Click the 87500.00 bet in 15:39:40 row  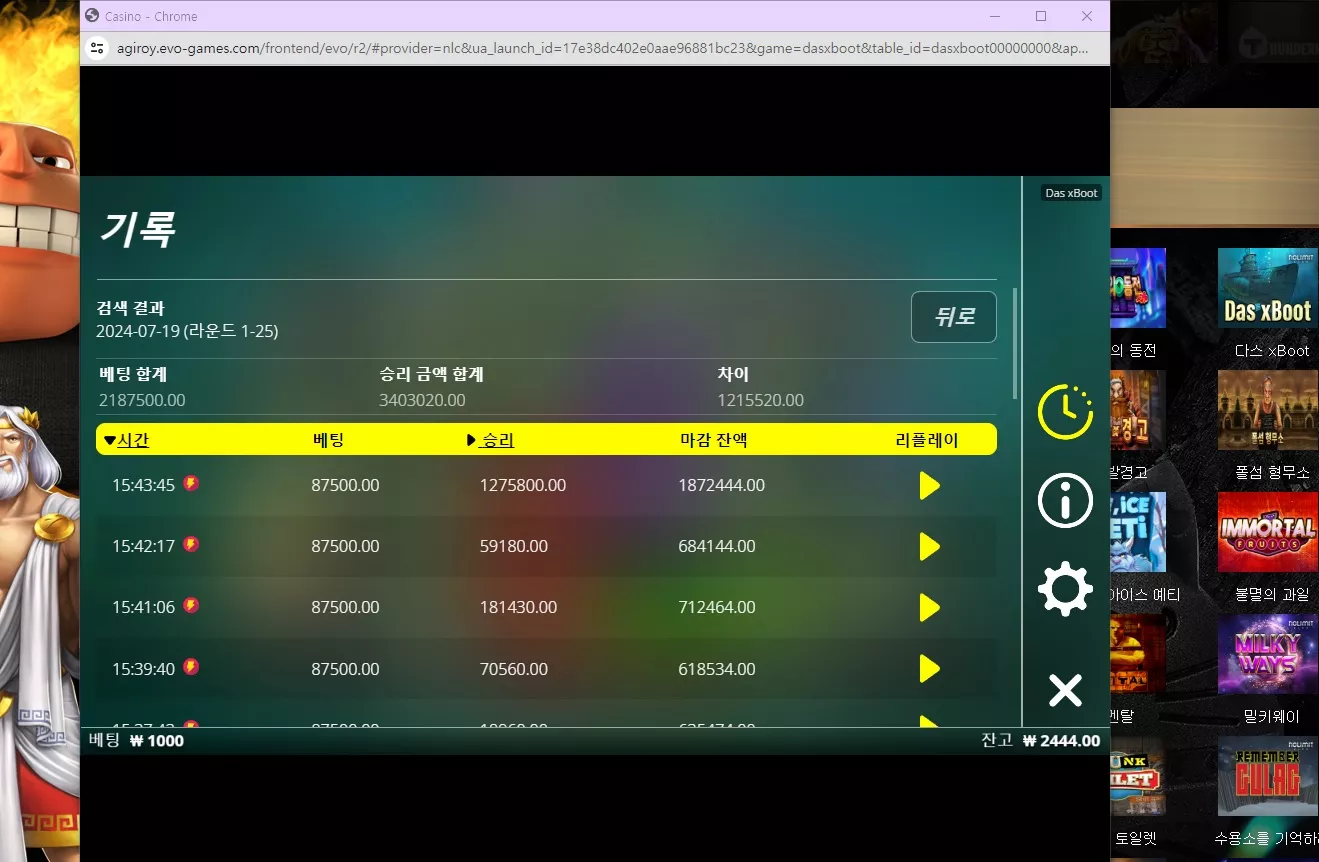pyautogui.click(x=345, y=669)
